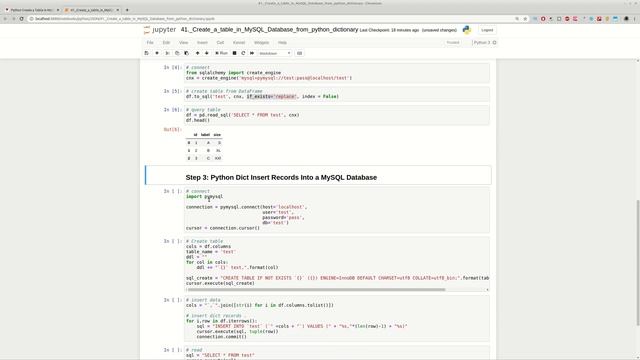Click the Logout button
Image resolution: width=640 pixels, height=360 pixels.
487,30
